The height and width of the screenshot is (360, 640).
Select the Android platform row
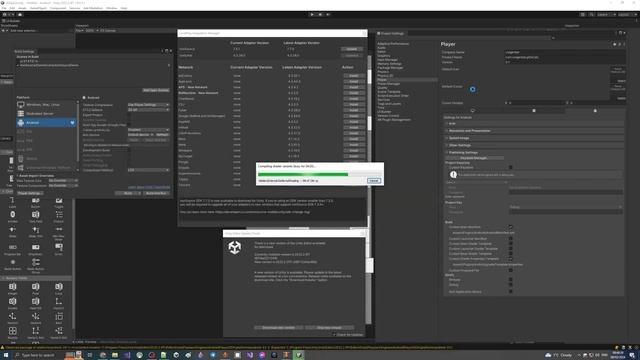coord(46,122)
